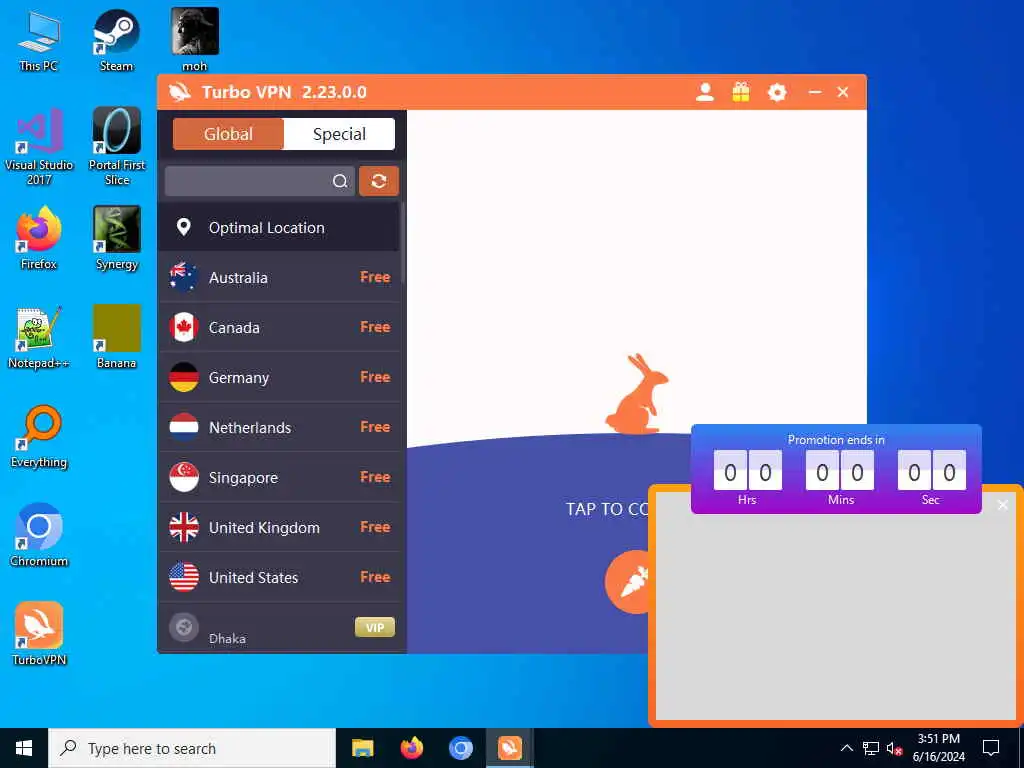The height and width of the screenshot is (768, 1024).
Task: Click the Free label beside Australia
Action: [x=375, y=277]
